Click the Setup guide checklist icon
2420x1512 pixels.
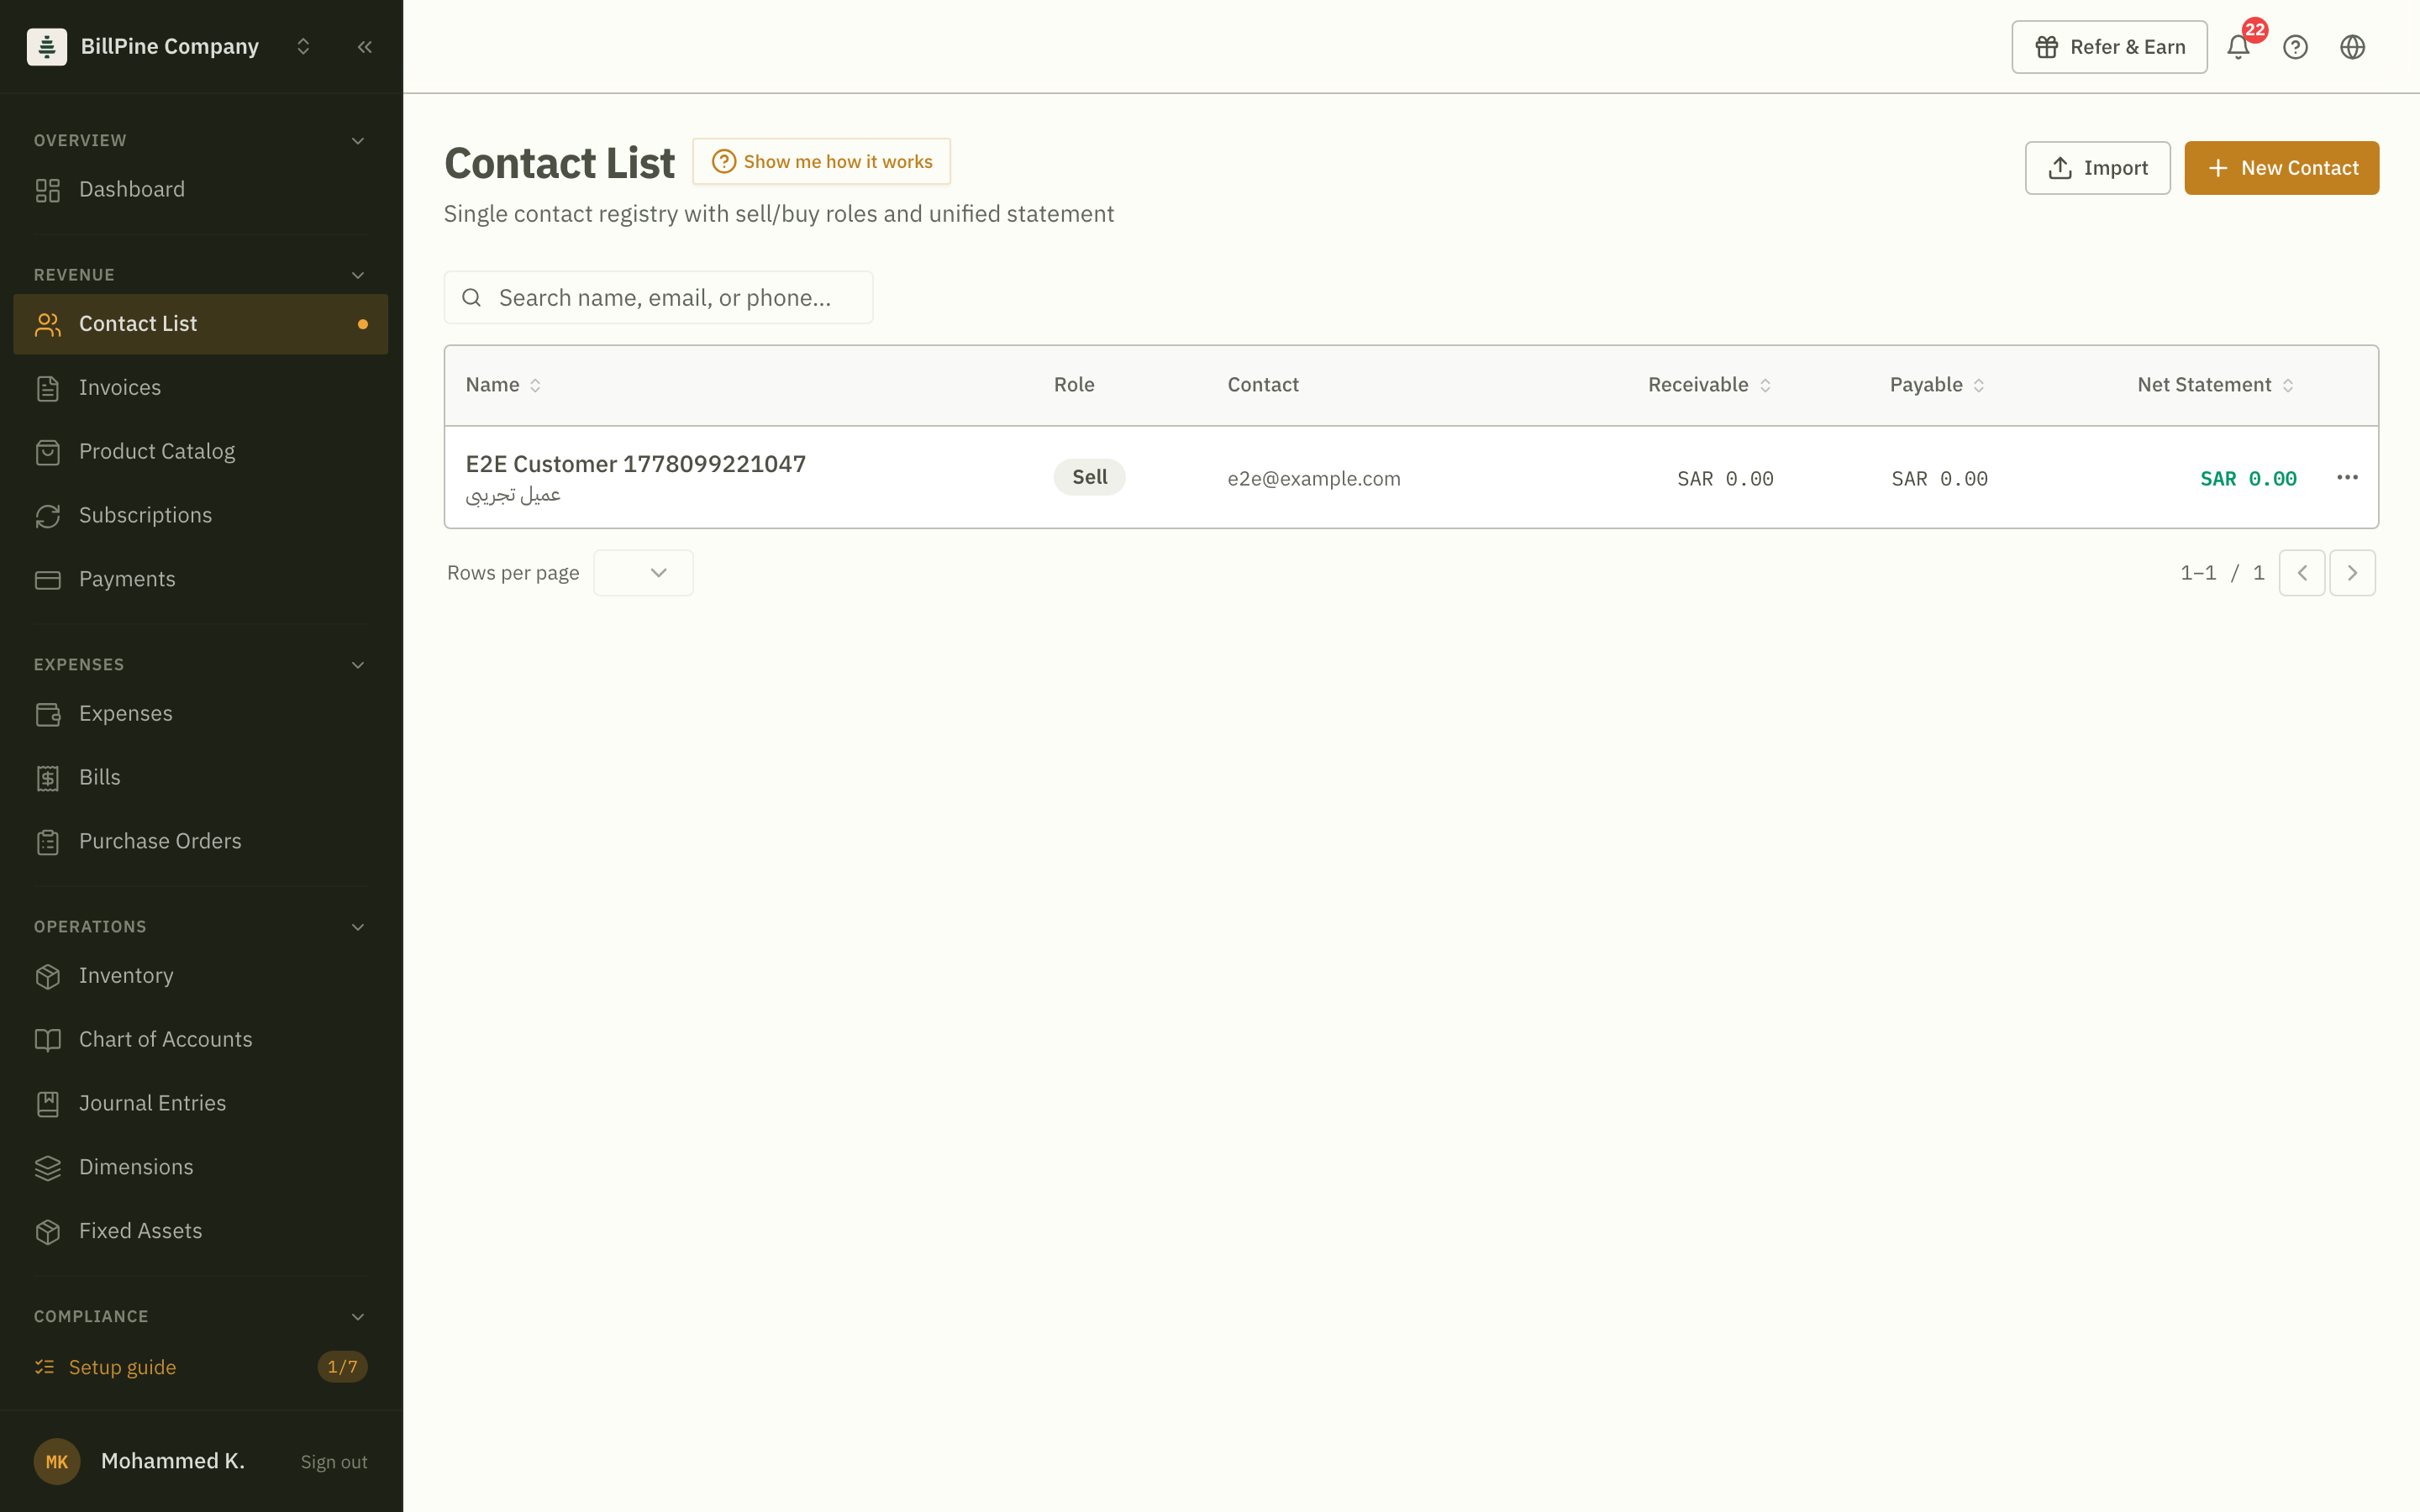44,1367
